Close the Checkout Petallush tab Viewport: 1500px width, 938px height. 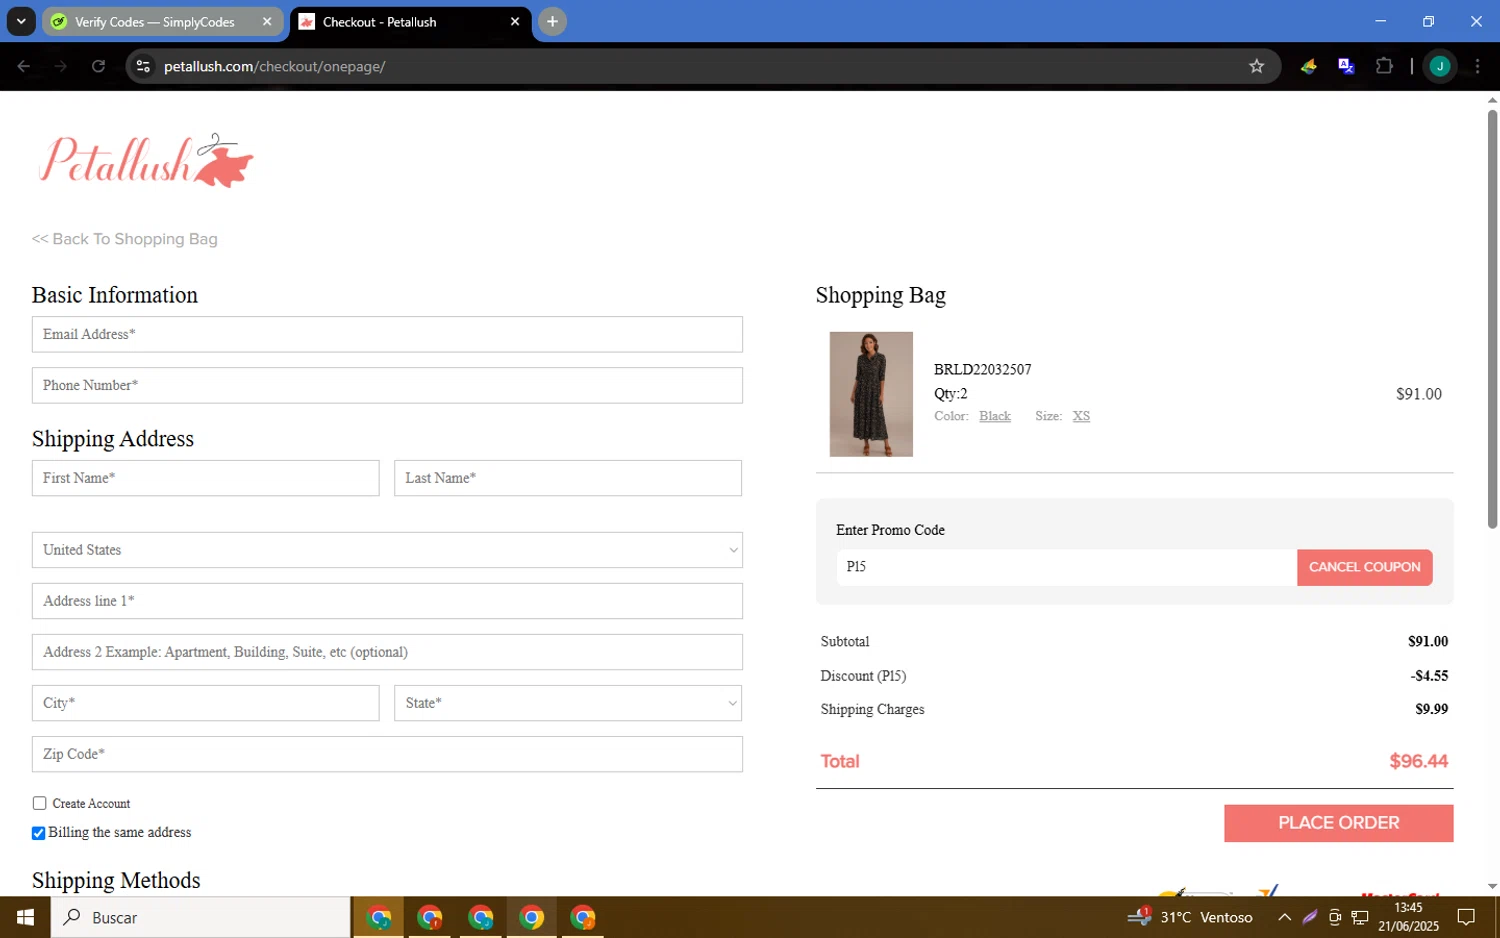pyautogui.click(x=515, y=21)
